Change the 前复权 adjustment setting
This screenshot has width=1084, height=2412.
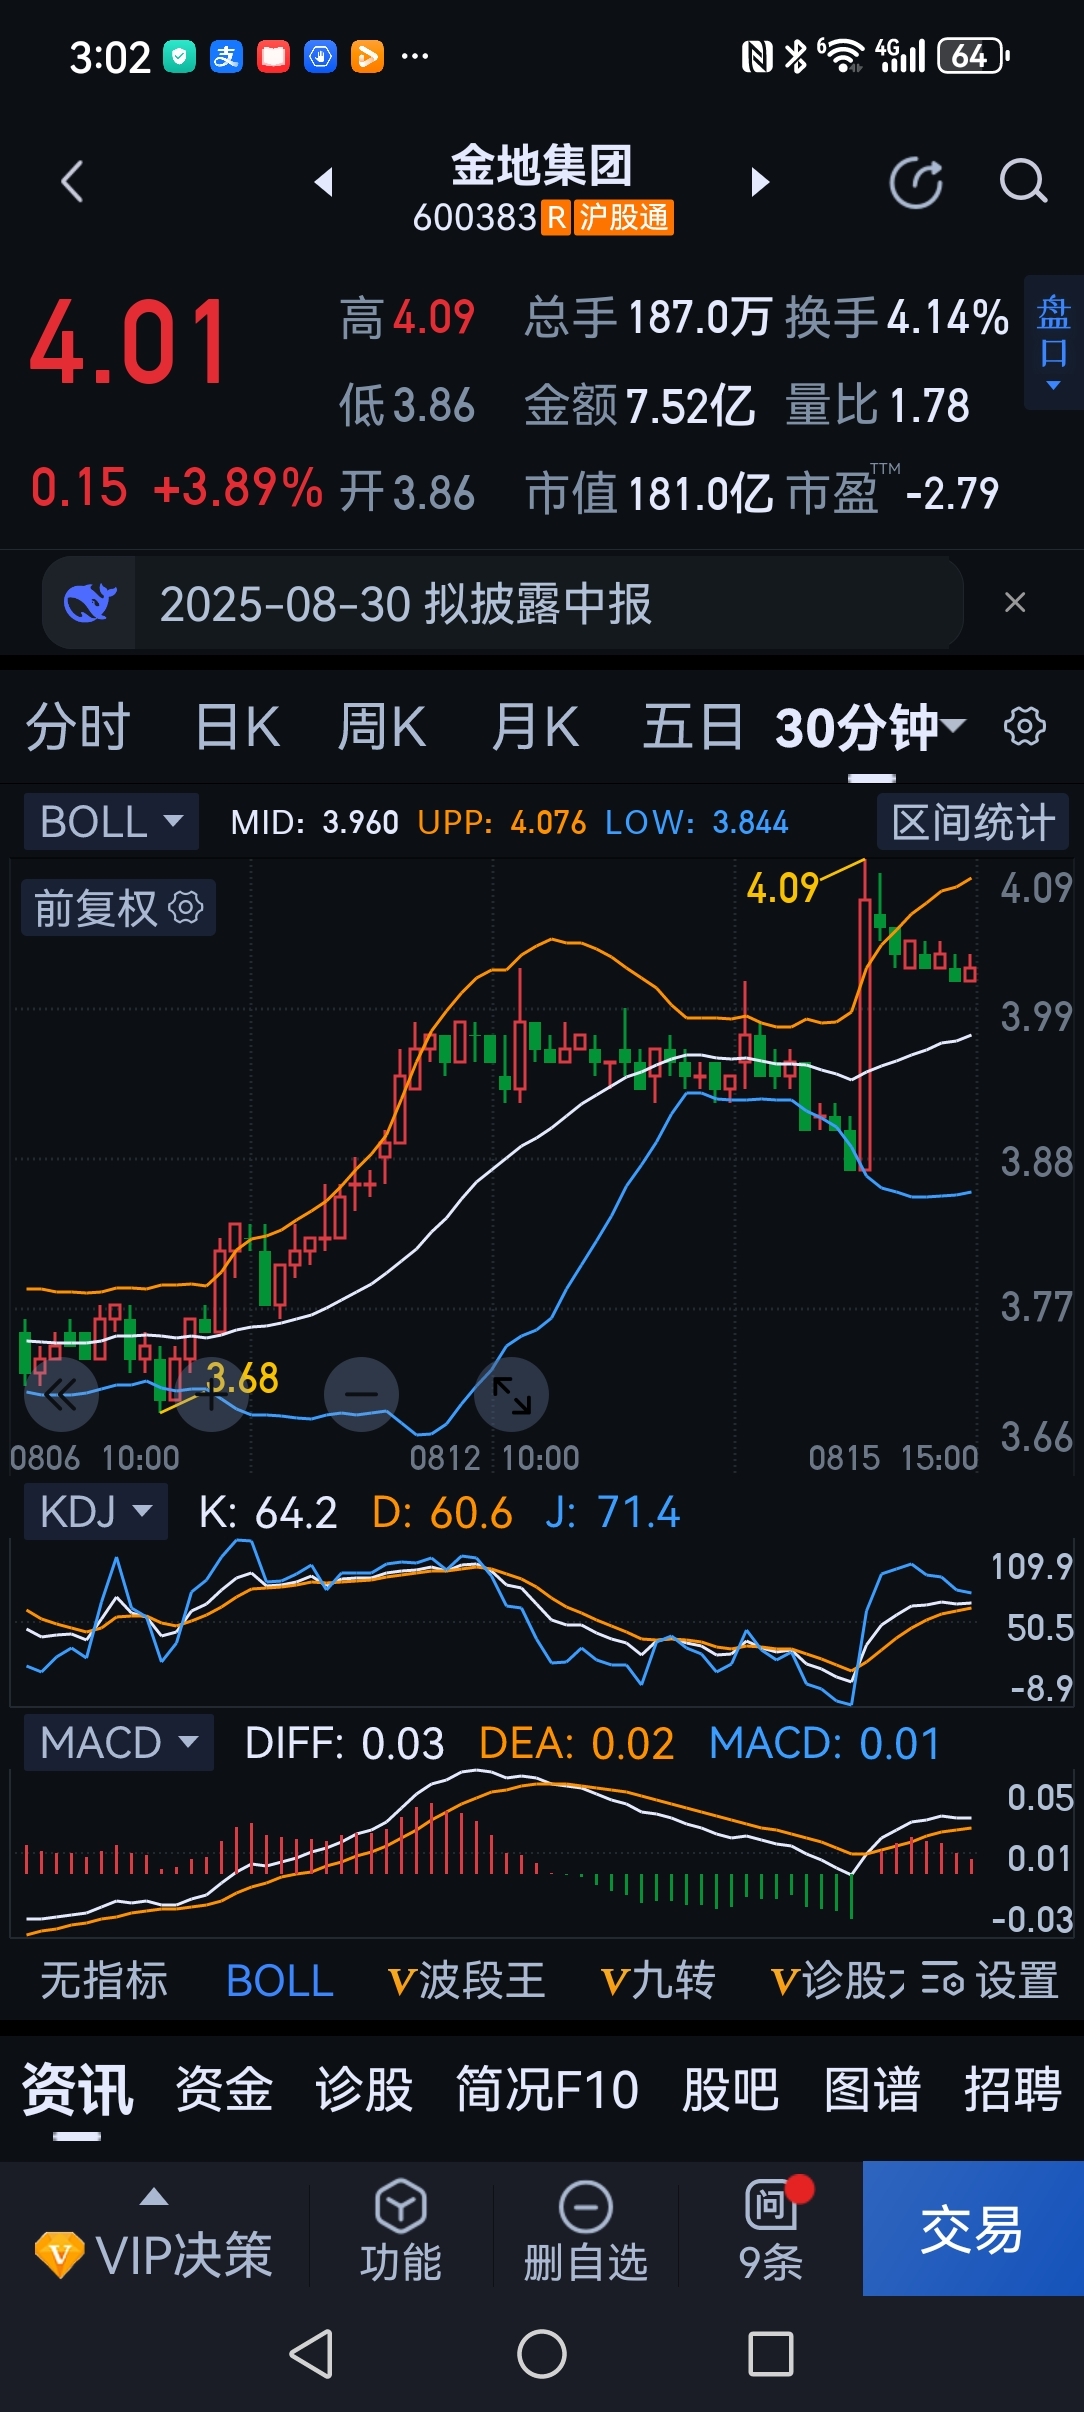118,908
